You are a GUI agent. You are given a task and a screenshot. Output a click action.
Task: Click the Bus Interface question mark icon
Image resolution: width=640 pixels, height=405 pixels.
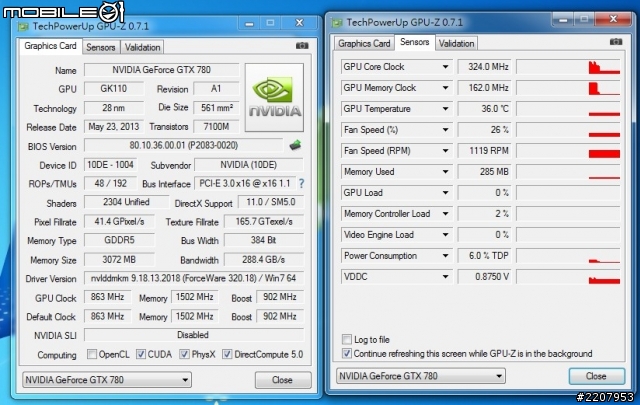[301, 183]
